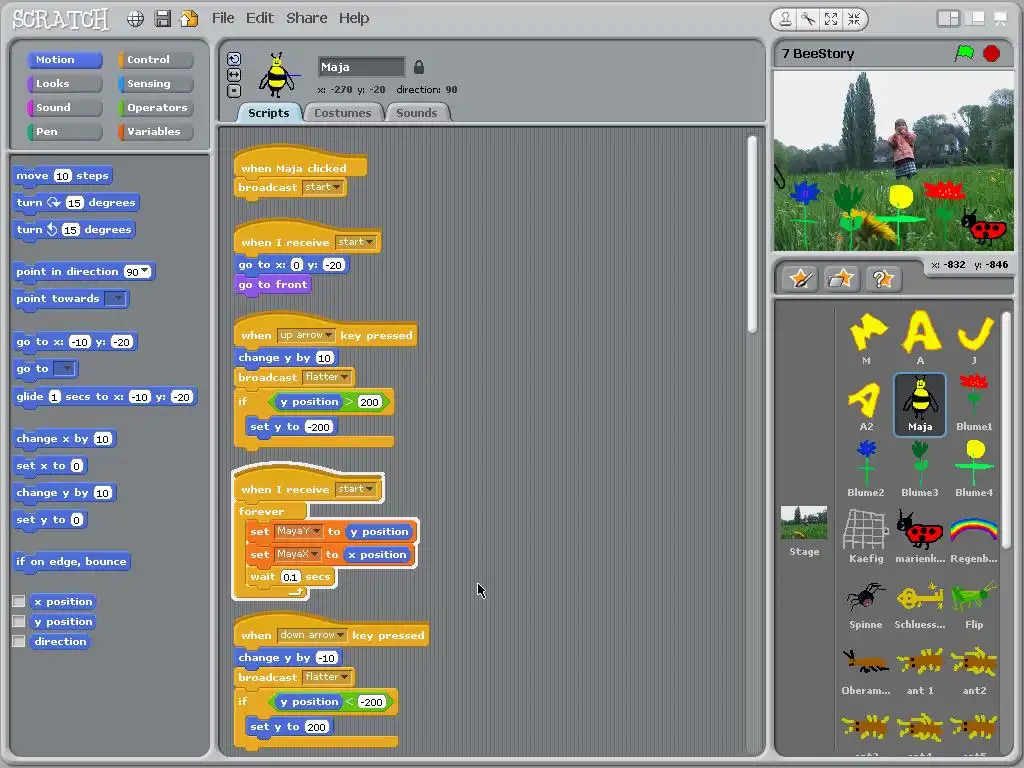
Task: Click the scripts area vertical scrollbar
Action: (752, 235)
